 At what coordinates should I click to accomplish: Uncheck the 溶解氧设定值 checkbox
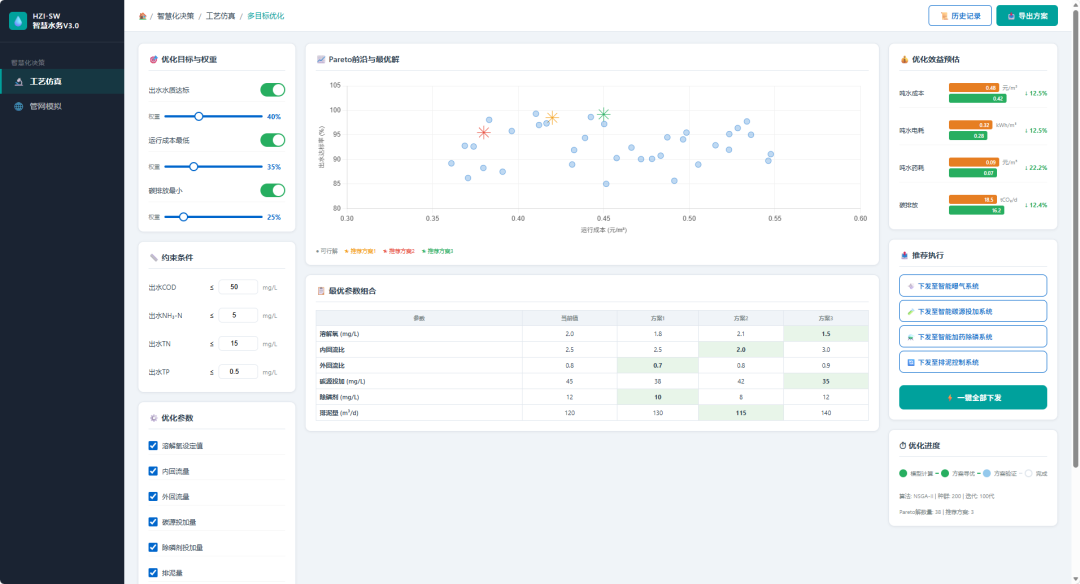(153, 446)
